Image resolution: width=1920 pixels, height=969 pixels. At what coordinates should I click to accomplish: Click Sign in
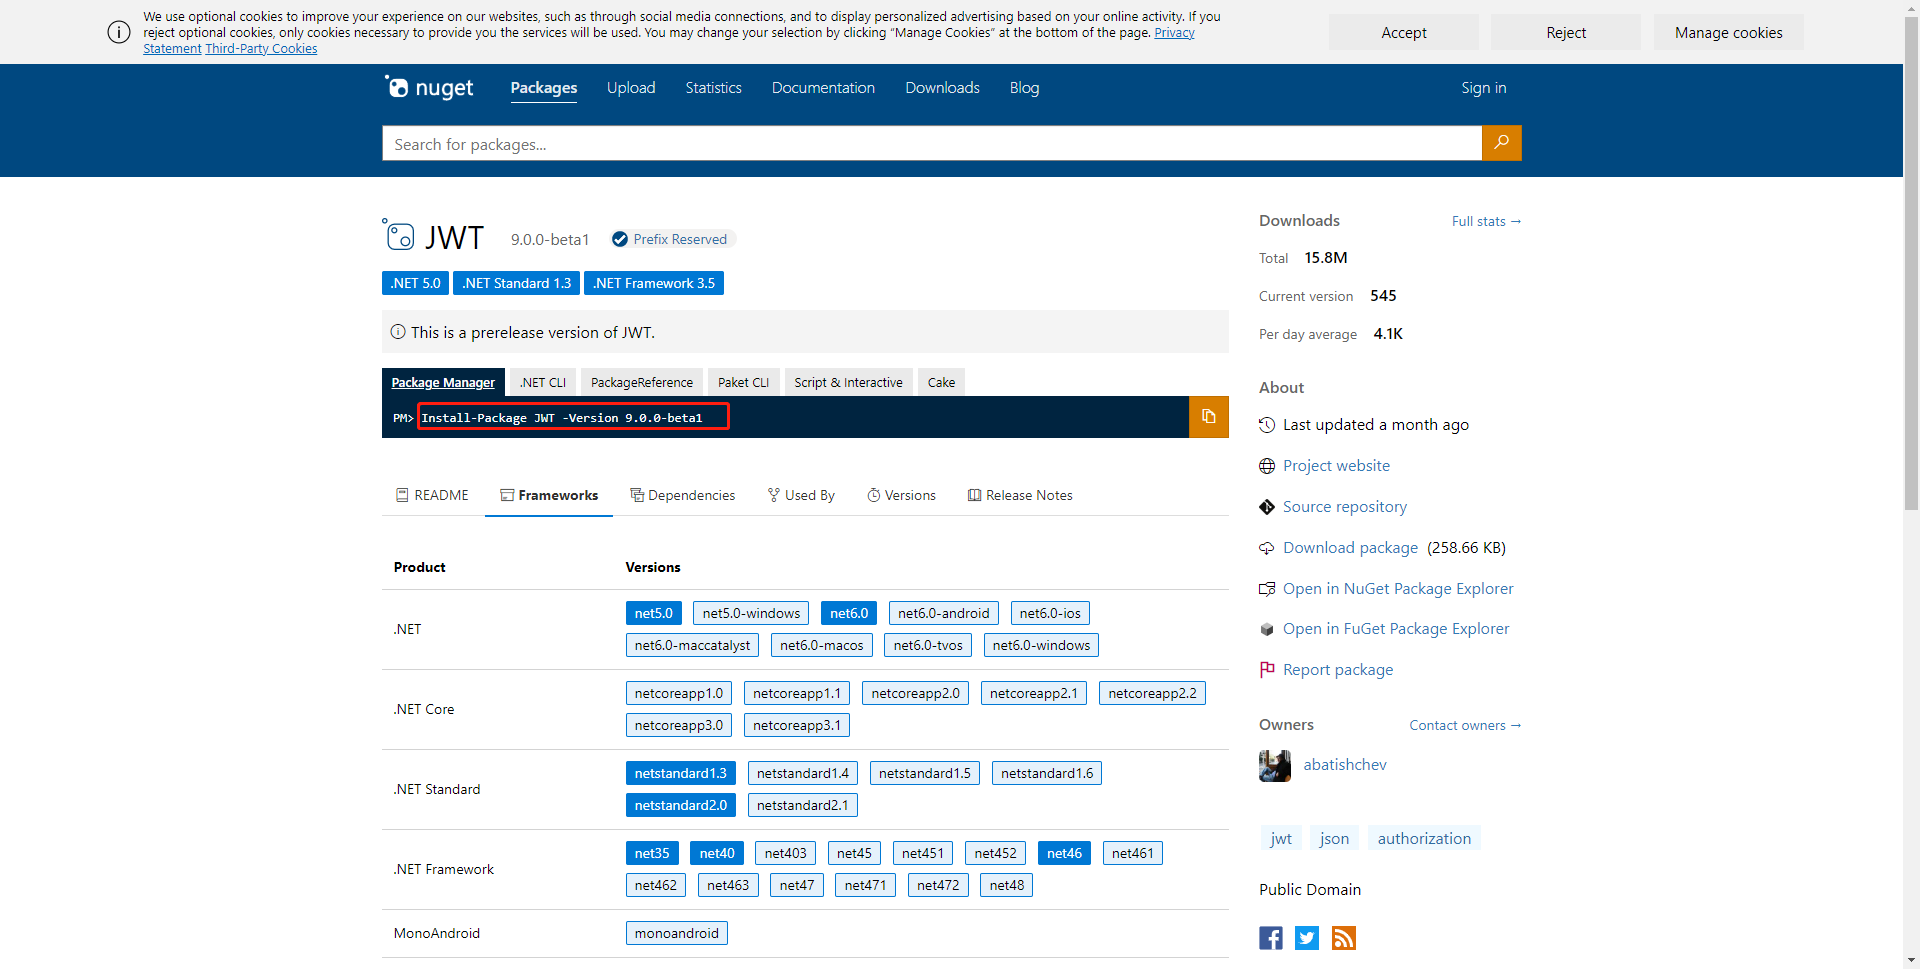coord(1483,88)
